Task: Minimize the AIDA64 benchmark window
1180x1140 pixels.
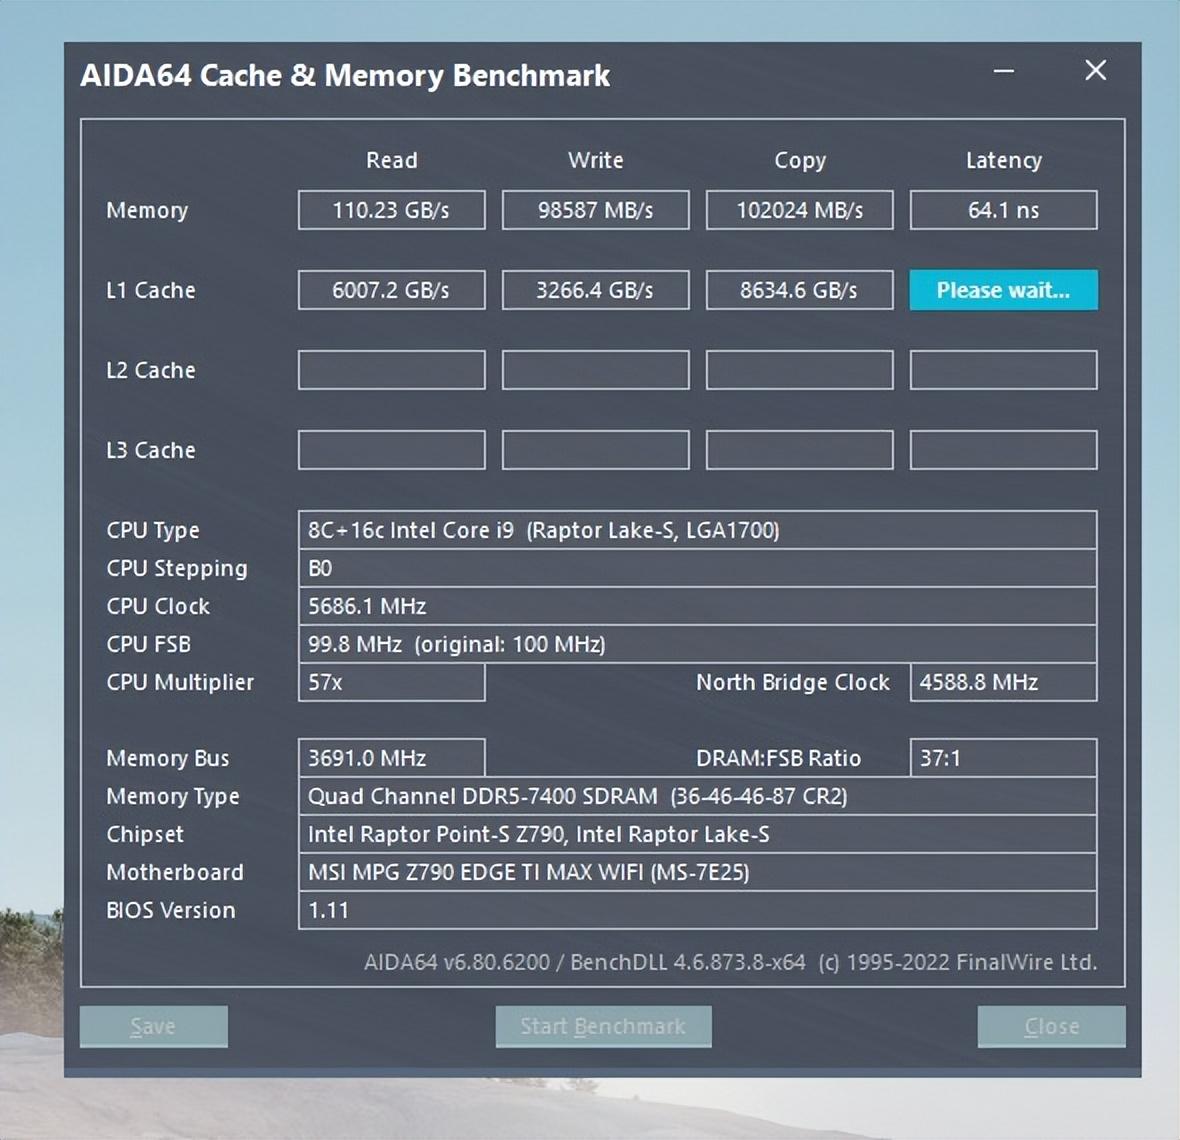Action: 1003,71
